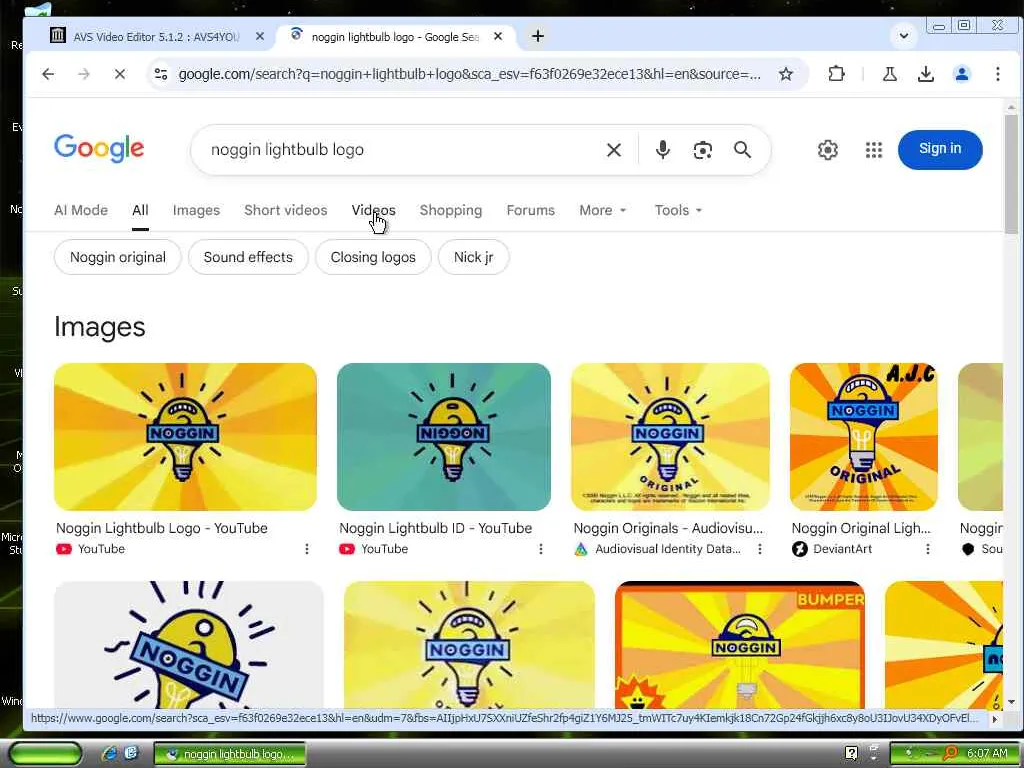This screenshot has width=1024, height=768.
Task: Open Chrome Labs flask icon
Action: 889,74
